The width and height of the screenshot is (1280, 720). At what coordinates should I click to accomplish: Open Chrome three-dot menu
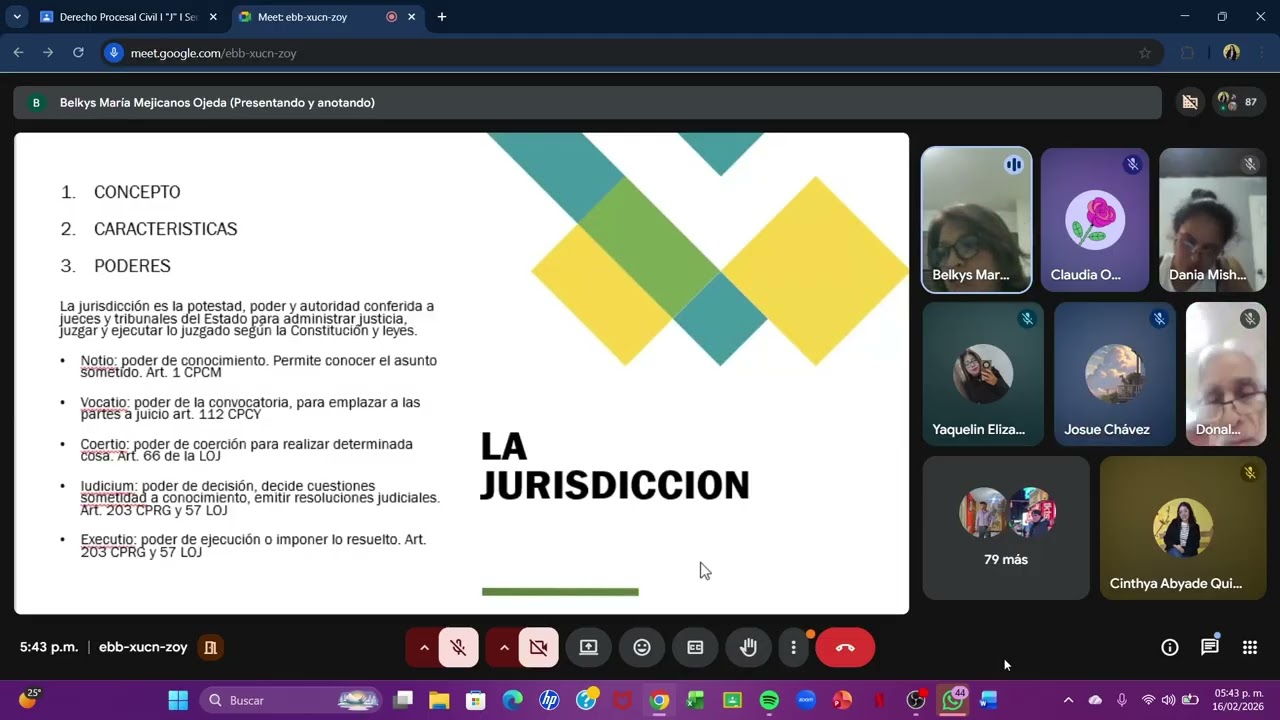pyautogui.click(x=1262, y=53)
